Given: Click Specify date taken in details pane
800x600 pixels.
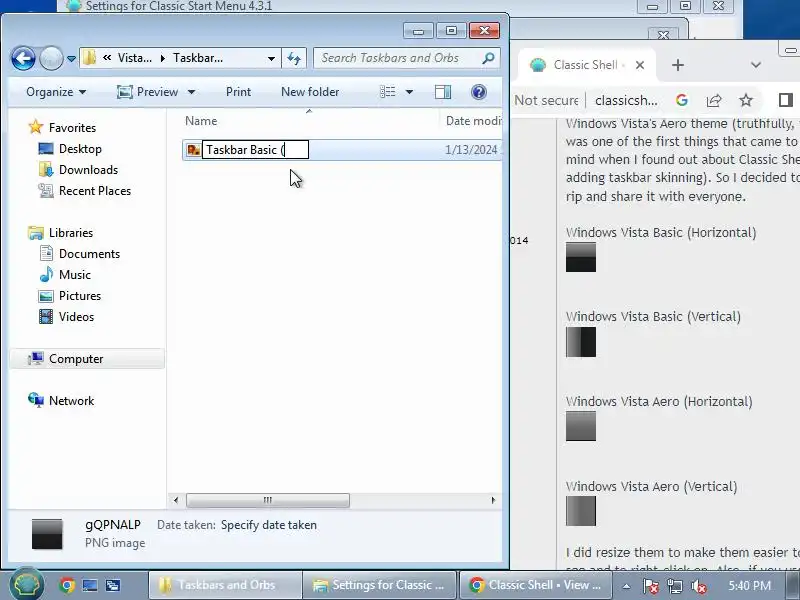Looking at the screenshot, I should pos(269,525).
